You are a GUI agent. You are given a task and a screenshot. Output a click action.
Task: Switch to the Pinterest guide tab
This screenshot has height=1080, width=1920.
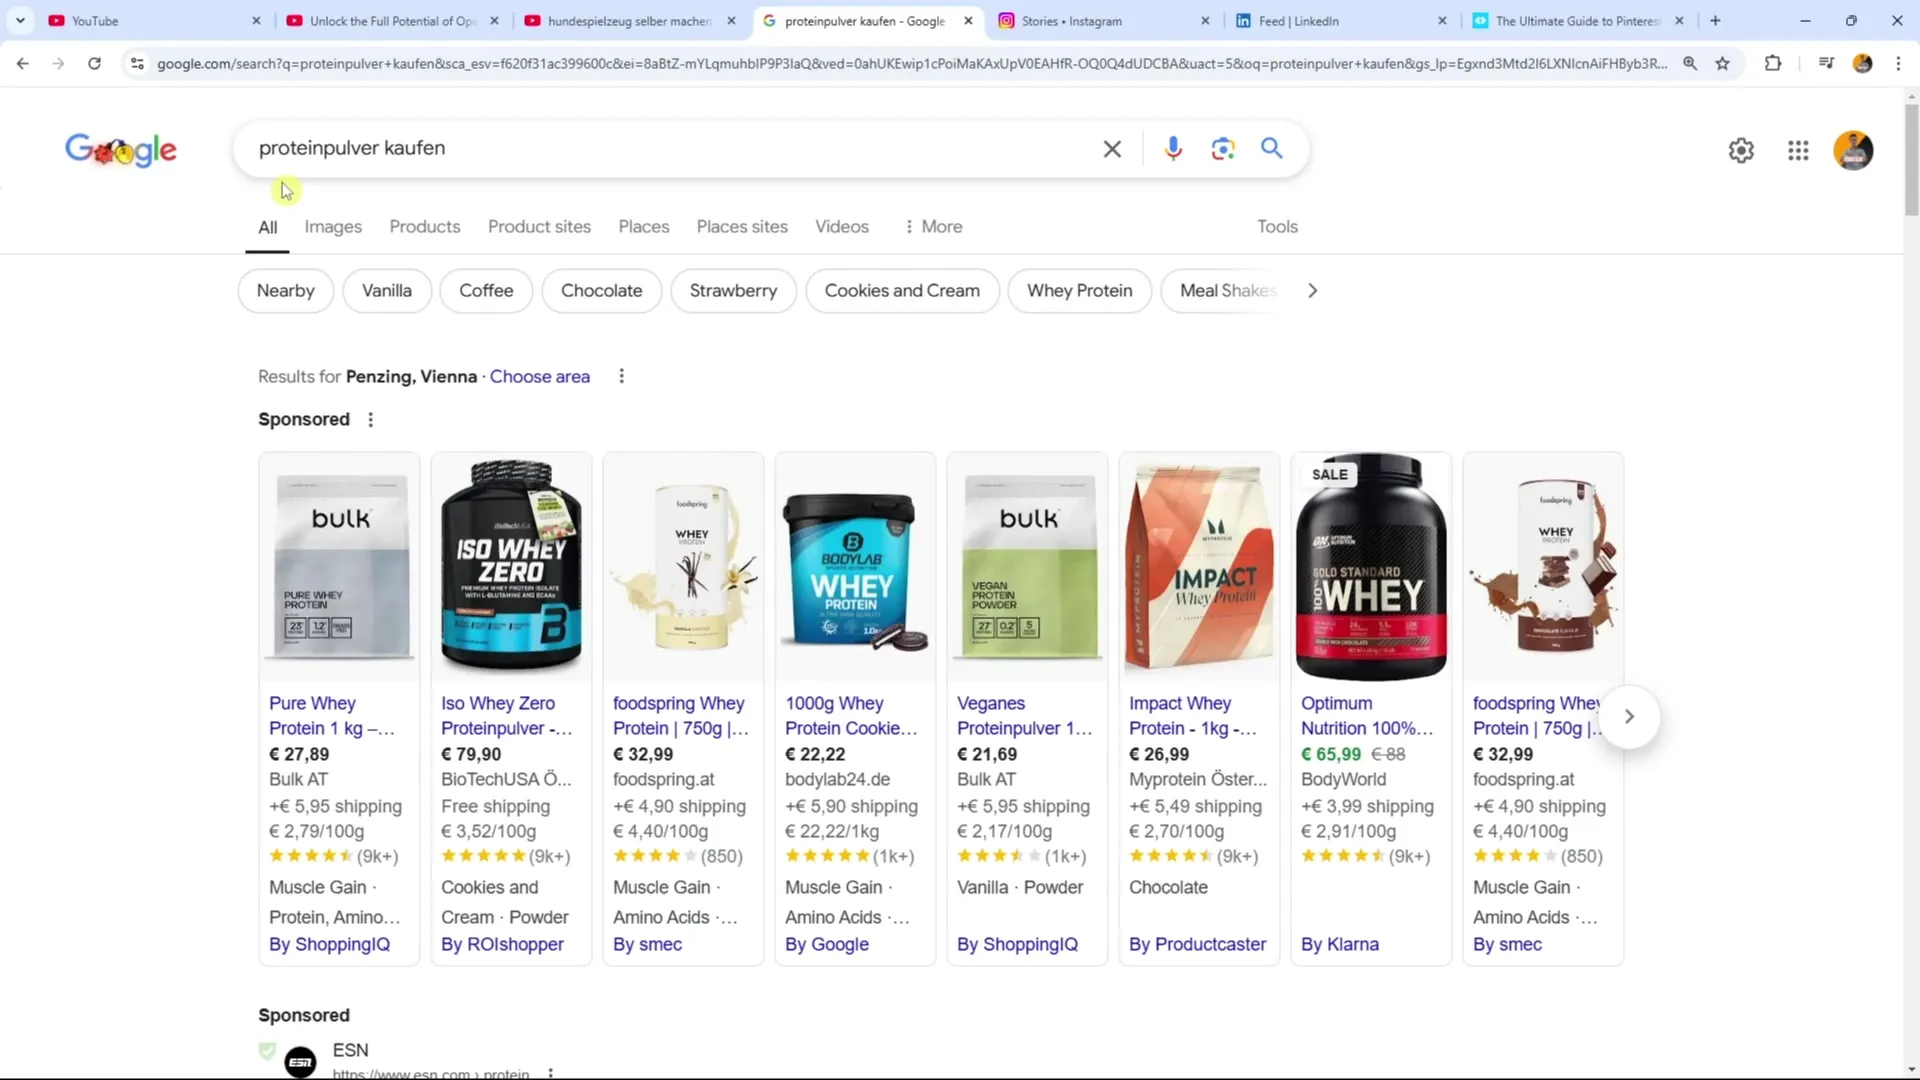(x=1578, y=20)
